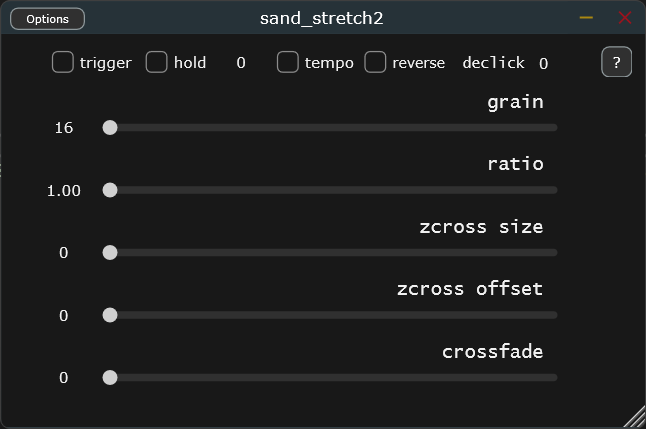The width and height of the screenshot is (646, 429).
Task: Click the number field beside hold
Action: pos(241,63)
